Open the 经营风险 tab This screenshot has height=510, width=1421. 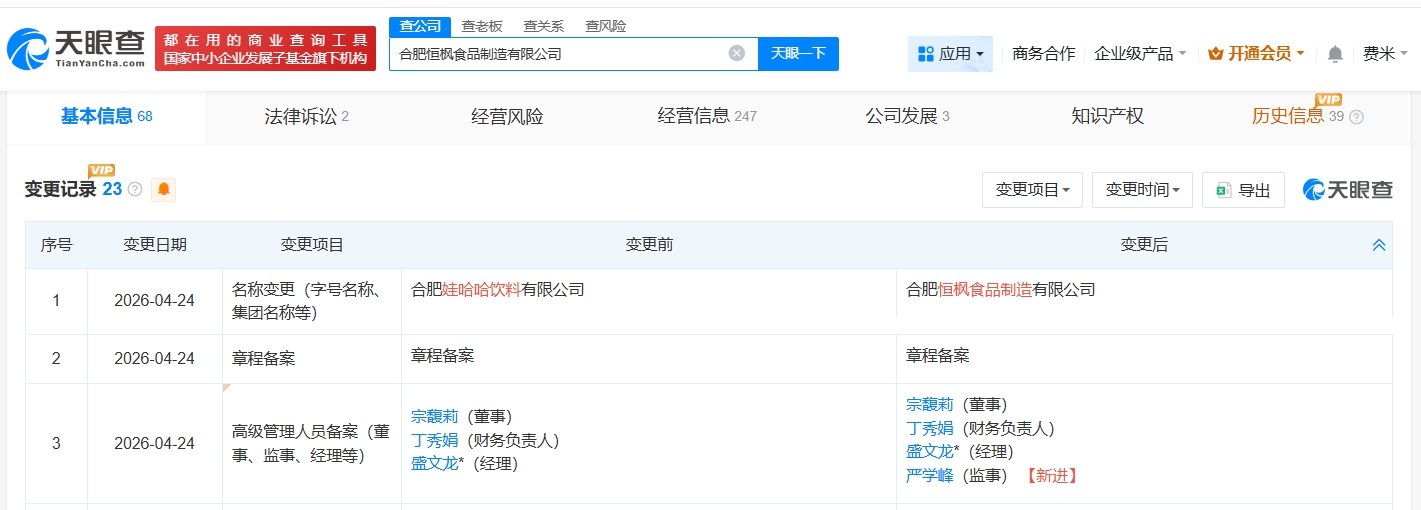[x=507, y=116]
